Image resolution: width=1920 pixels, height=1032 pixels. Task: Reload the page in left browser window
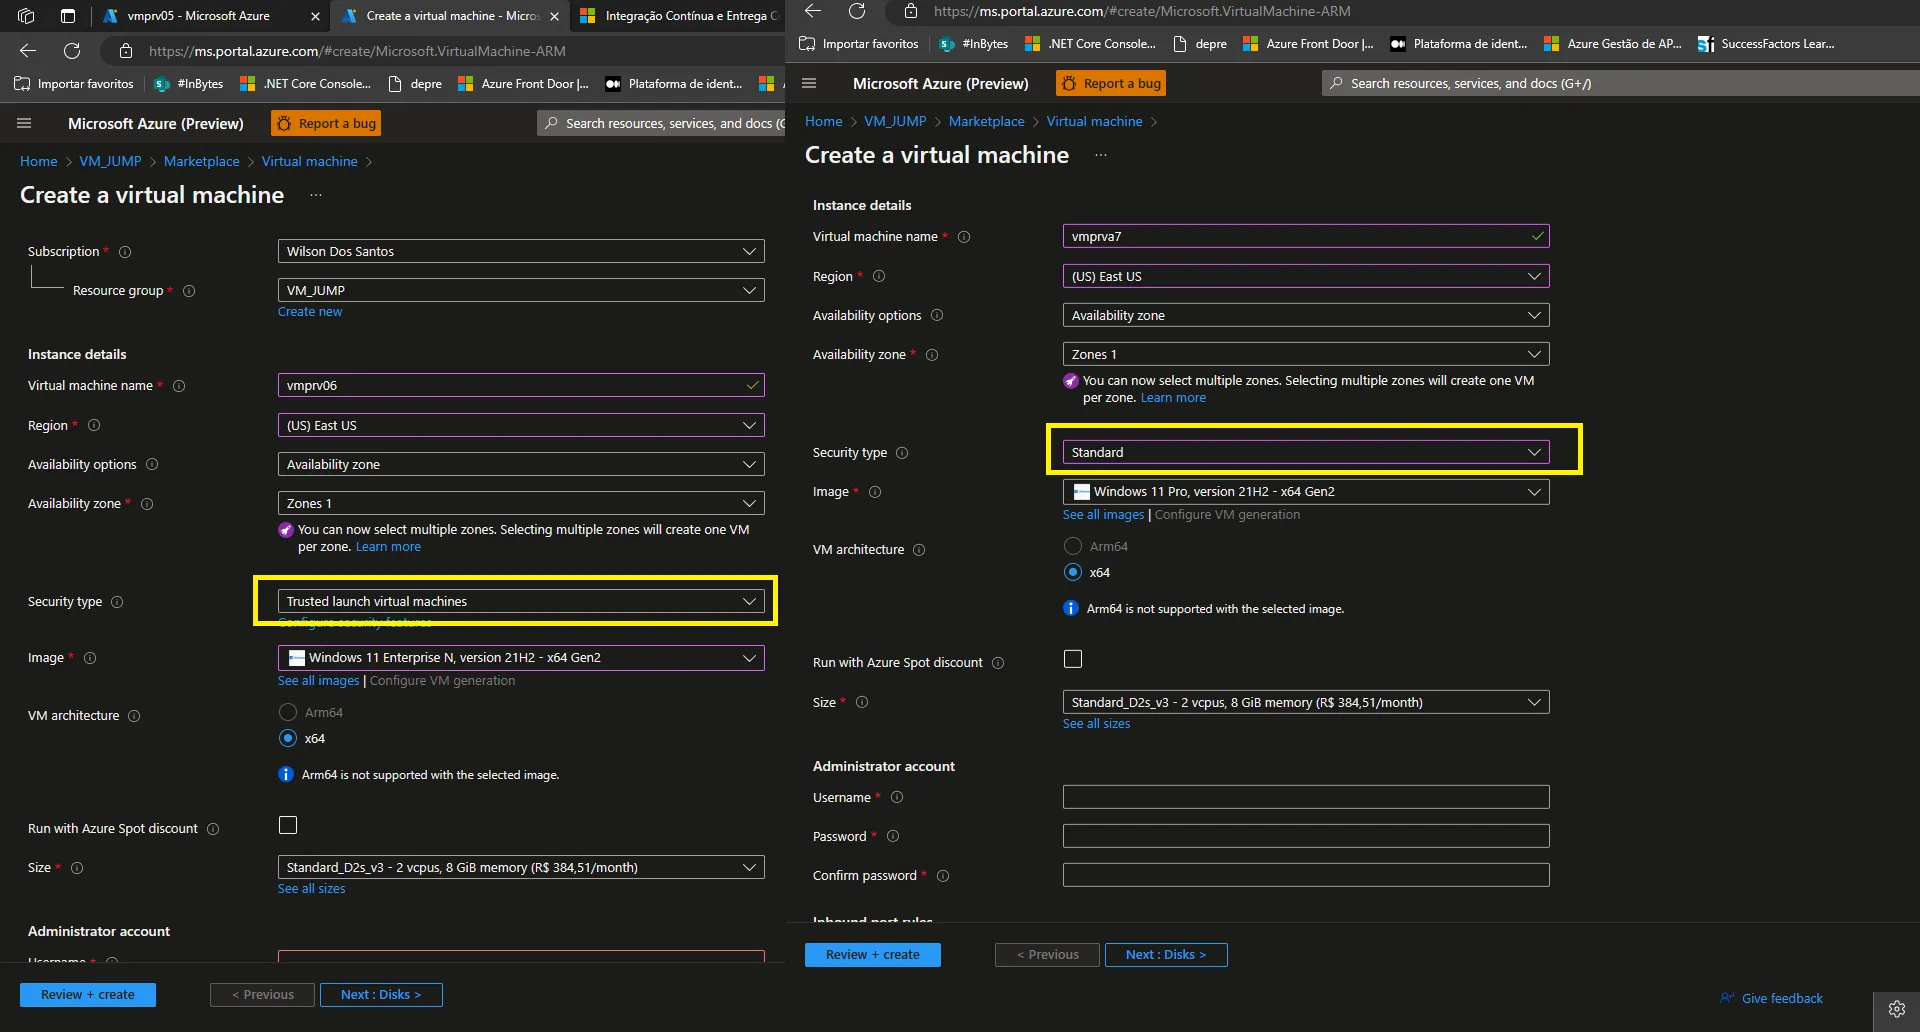[x=72, y=51]
